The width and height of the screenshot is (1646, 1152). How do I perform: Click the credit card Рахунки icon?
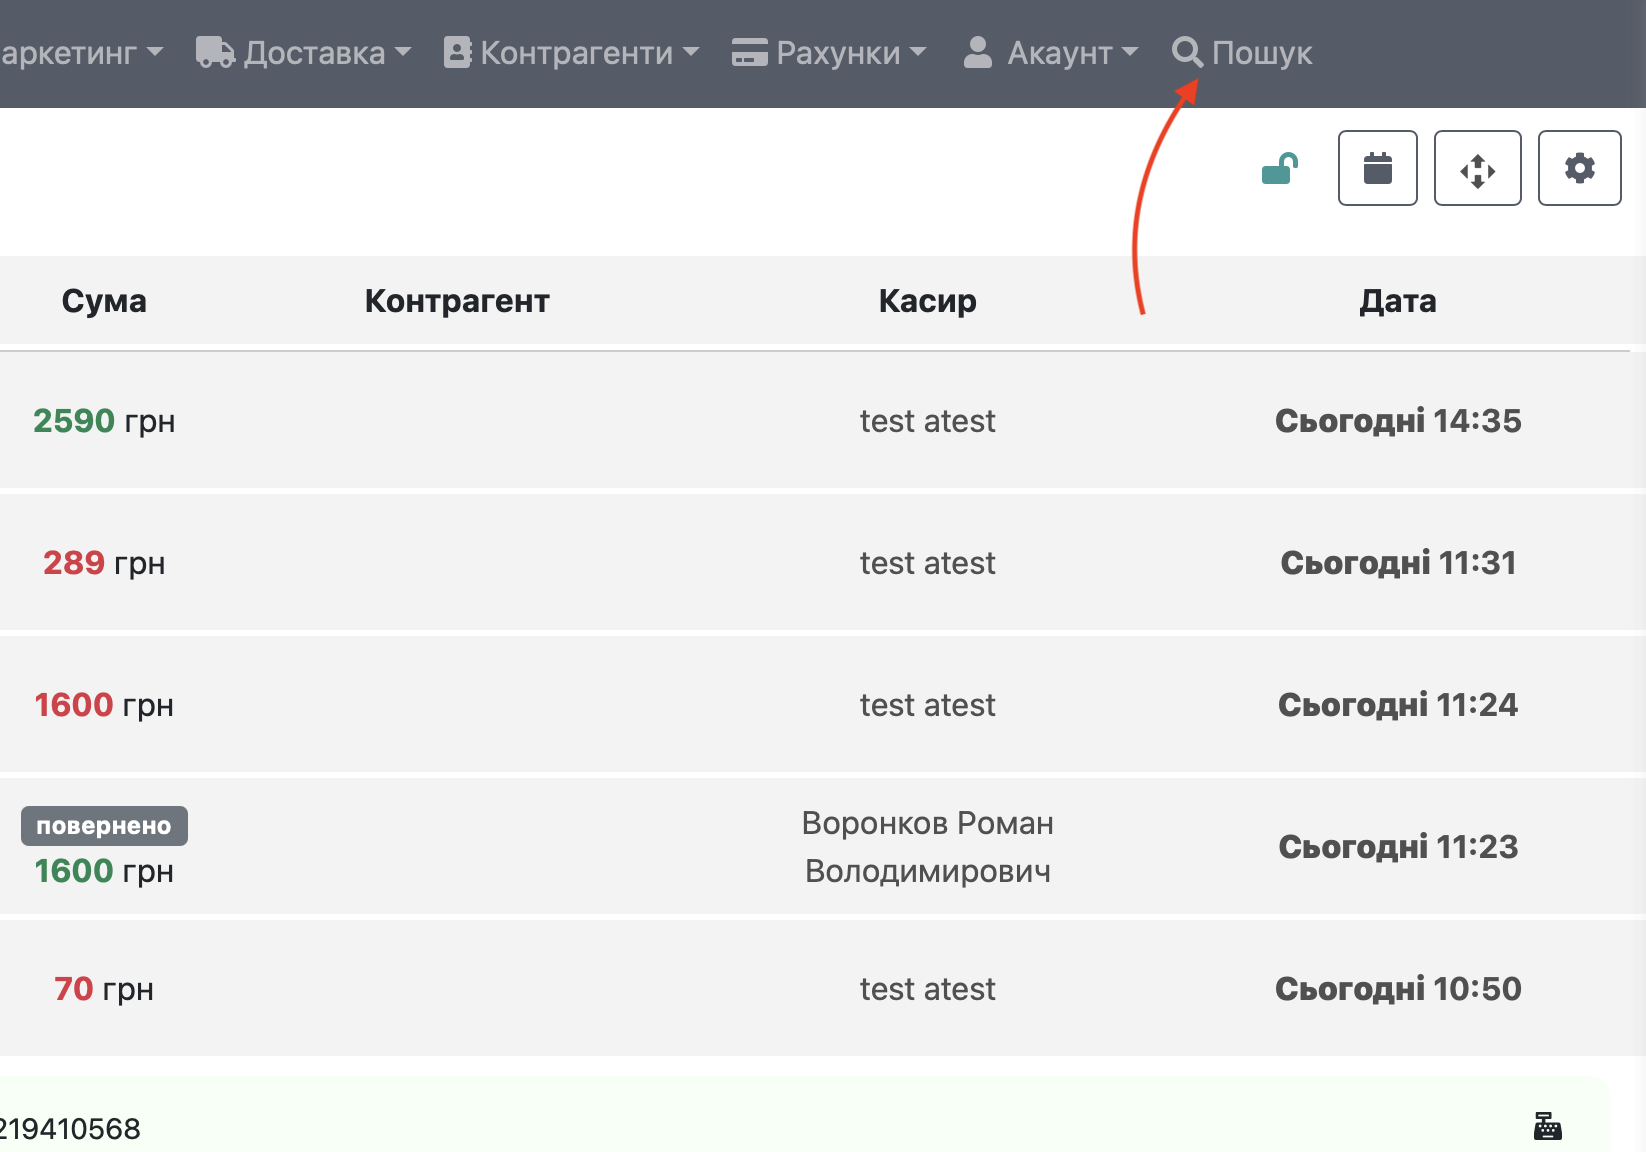(x=749, y=52)
